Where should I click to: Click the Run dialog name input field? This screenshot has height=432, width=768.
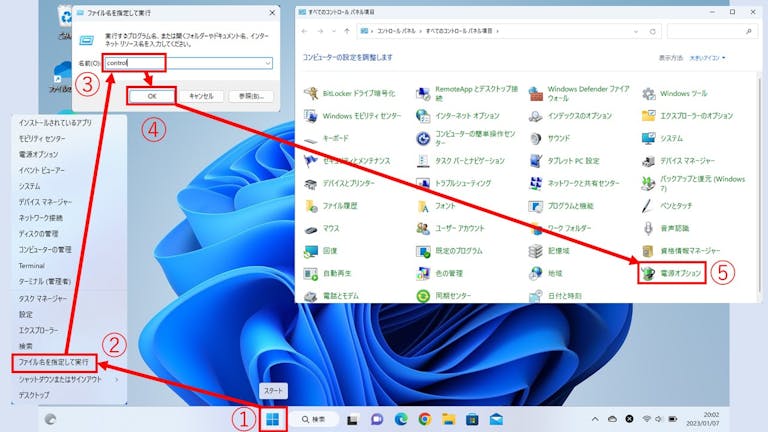click(189, 63)
